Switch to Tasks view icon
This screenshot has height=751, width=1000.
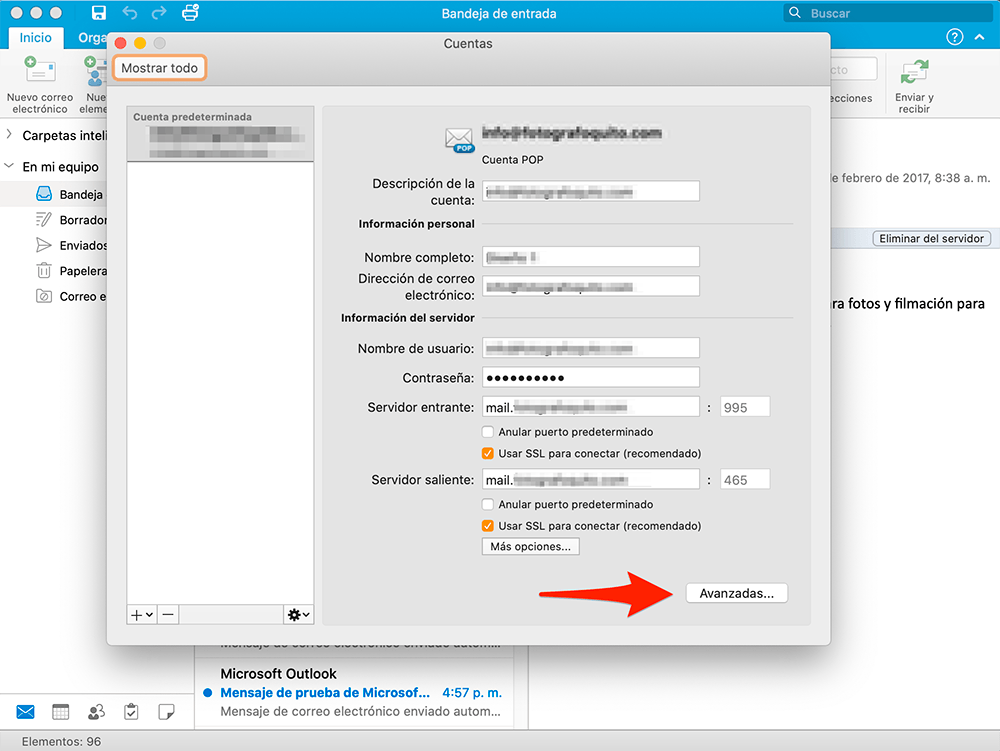pos(131,711)
